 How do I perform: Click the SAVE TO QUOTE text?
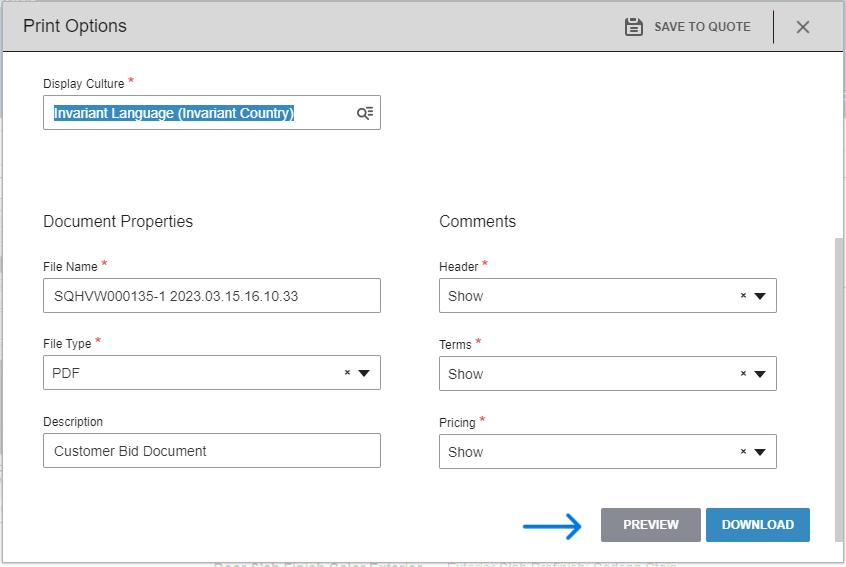coord(702,27)
